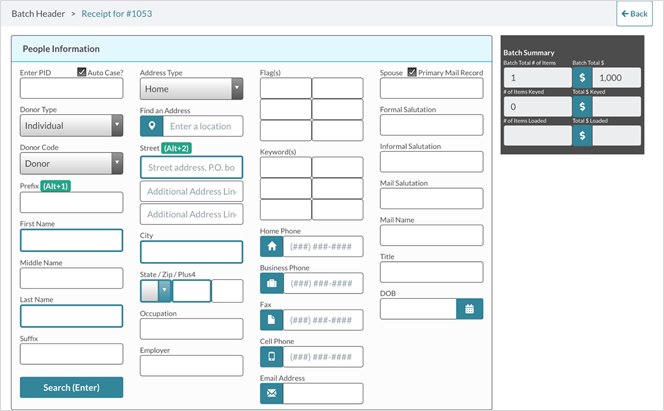Click the Email Address input field
Screen dimensions: 664x411
pyautogui.click(x=323, y=394)
